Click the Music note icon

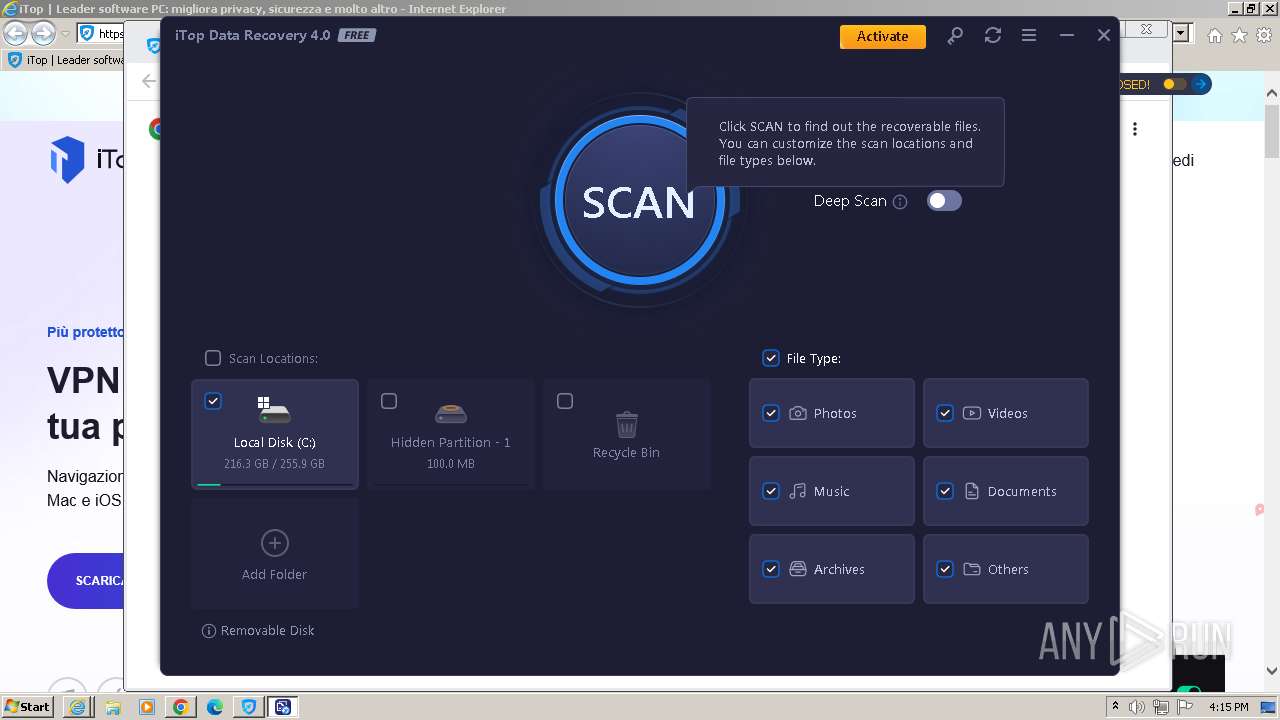point(798,491)
